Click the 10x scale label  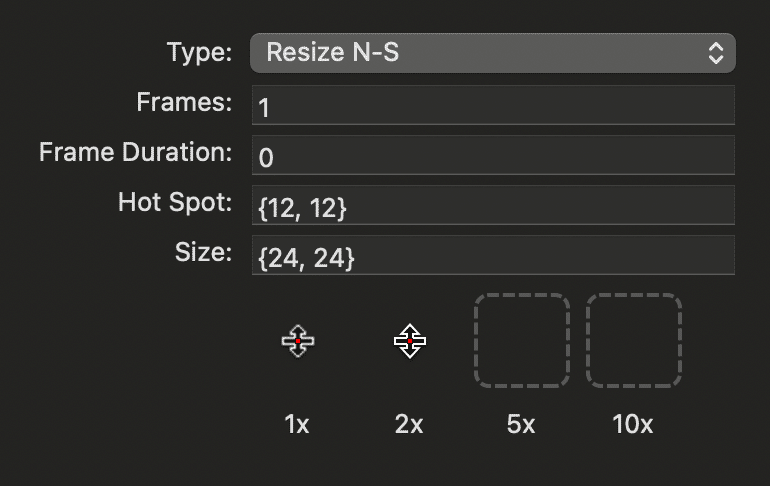(x=633, y=424)
